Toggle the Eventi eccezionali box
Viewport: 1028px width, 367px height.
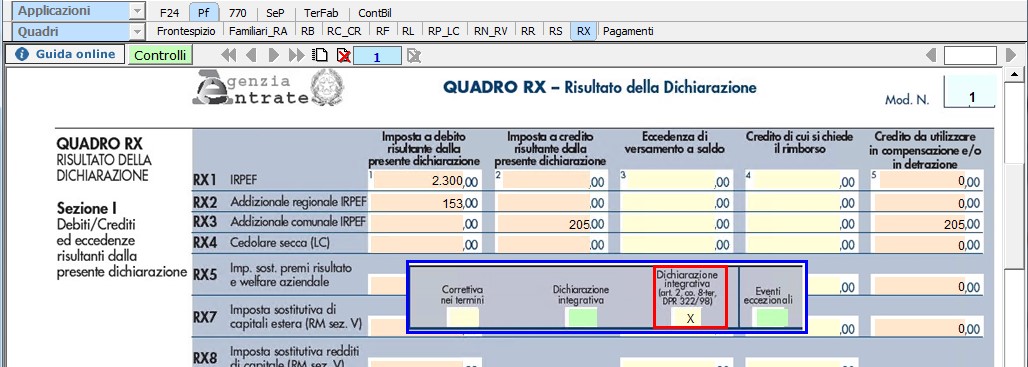click(772, 318)
